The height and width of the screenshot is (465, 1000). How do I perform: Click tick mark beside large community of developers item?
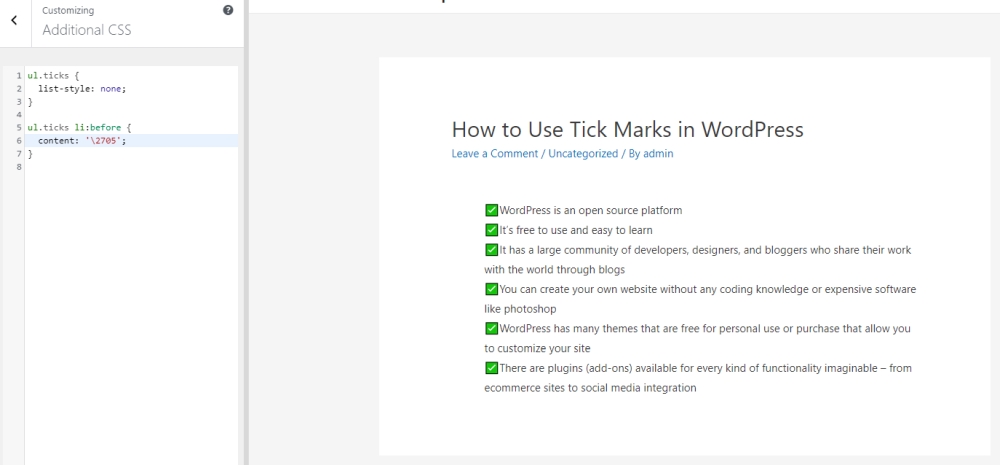pos(491,249)
